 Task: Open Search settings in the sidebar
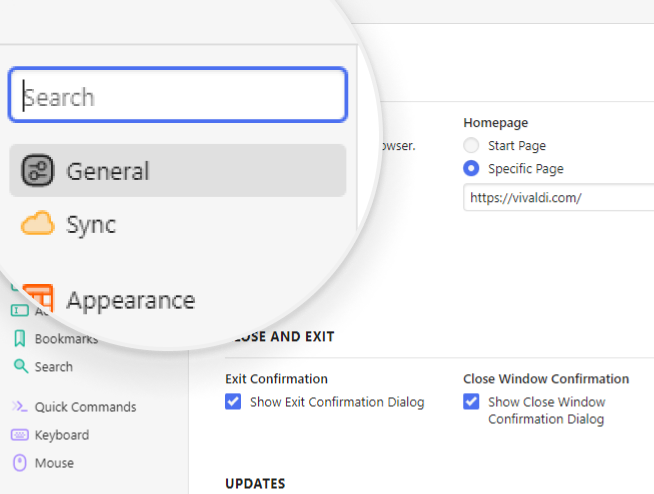(53, 367)
